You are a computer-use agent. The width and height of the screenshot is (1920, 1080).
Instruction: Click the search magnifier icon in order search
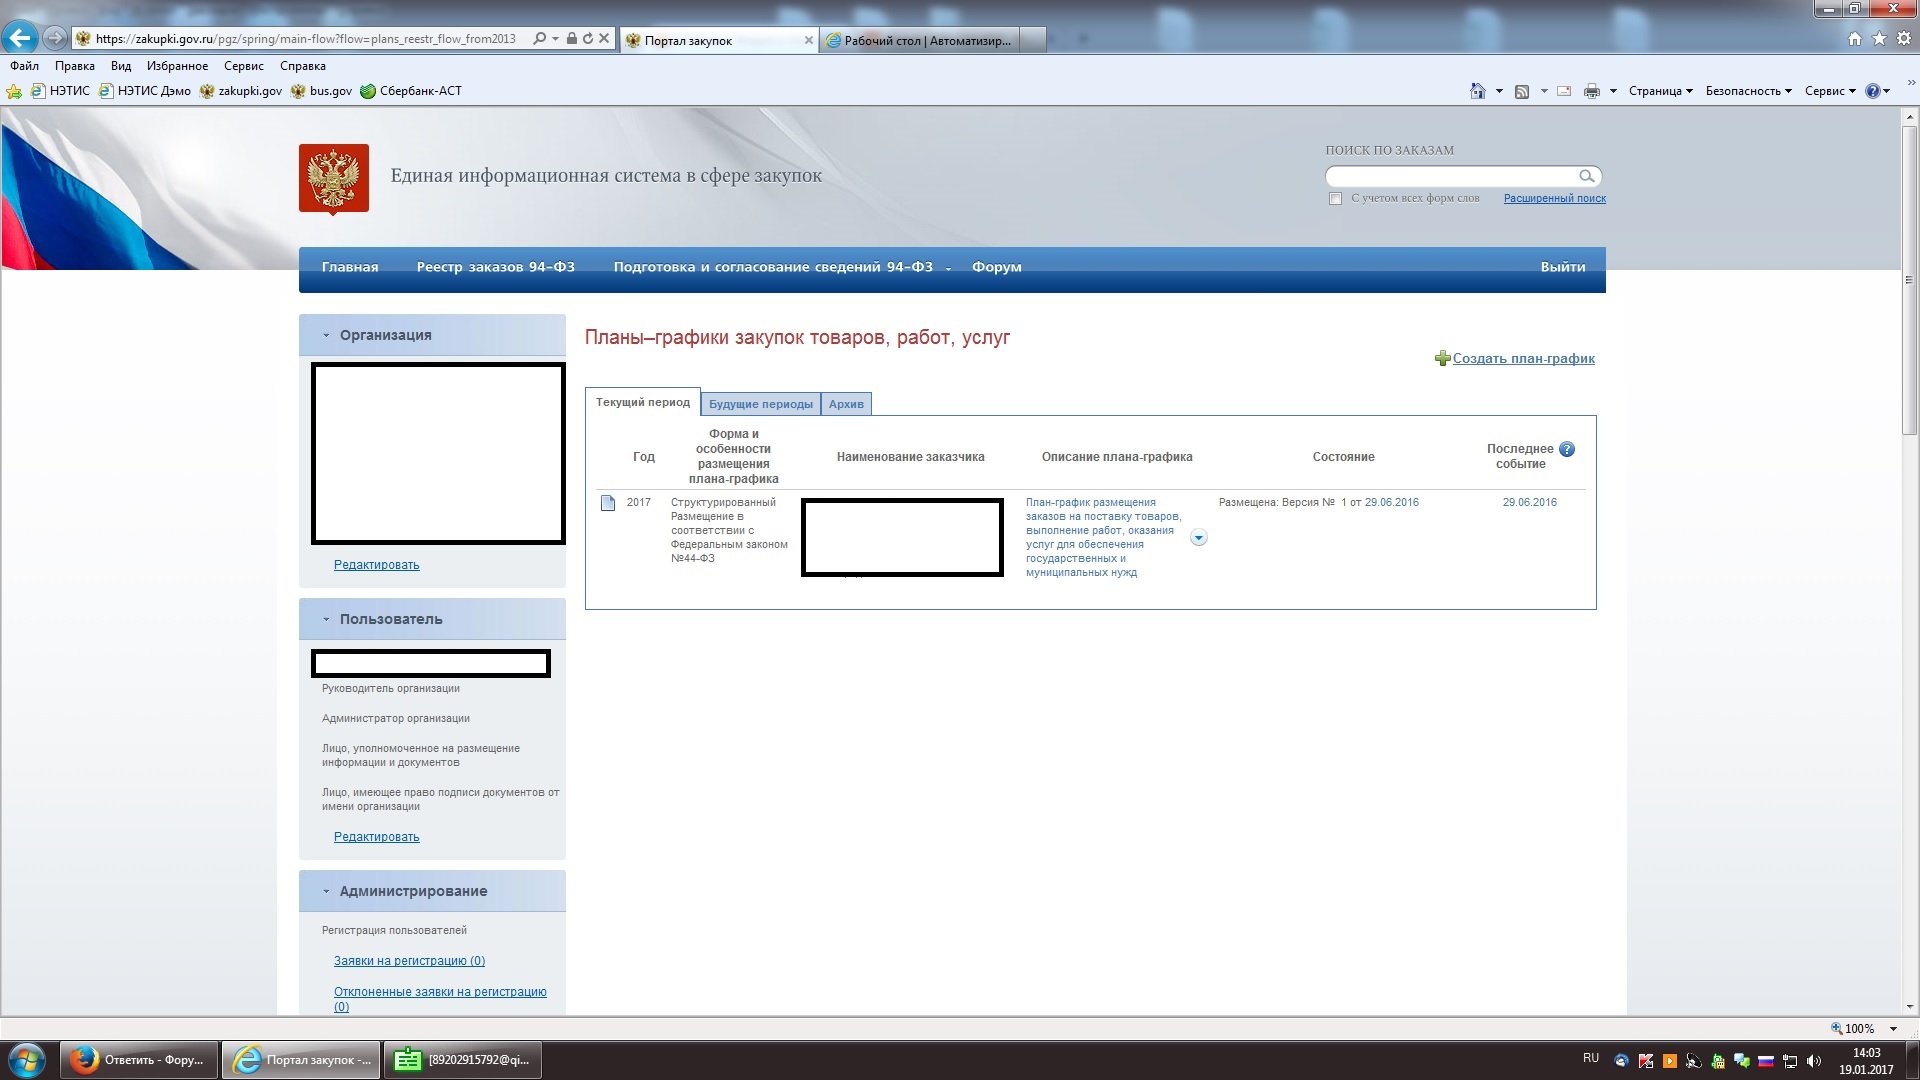[1586, 176]
